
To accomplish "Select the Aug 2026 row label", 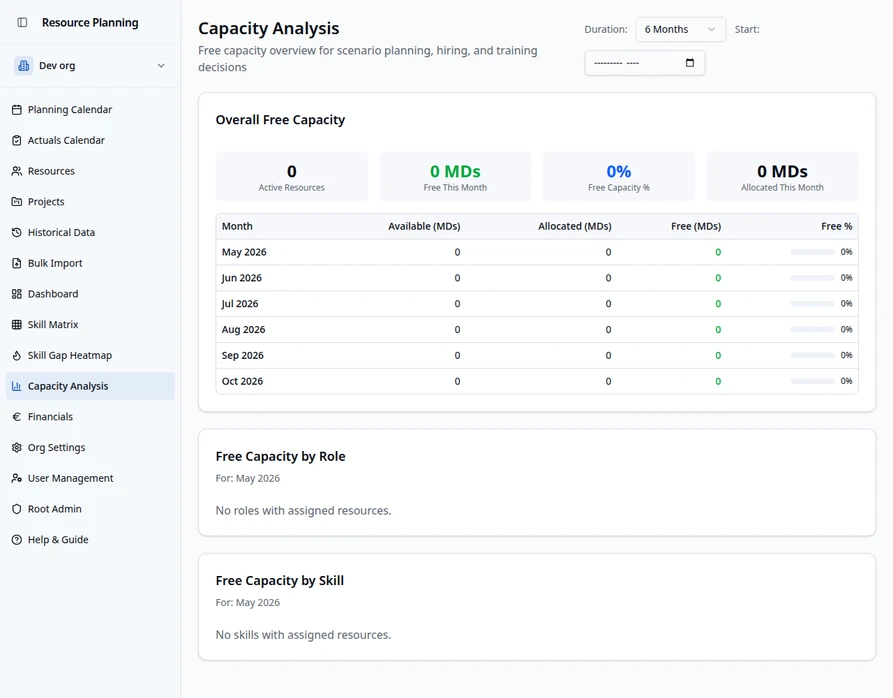I will pos(243,329).
